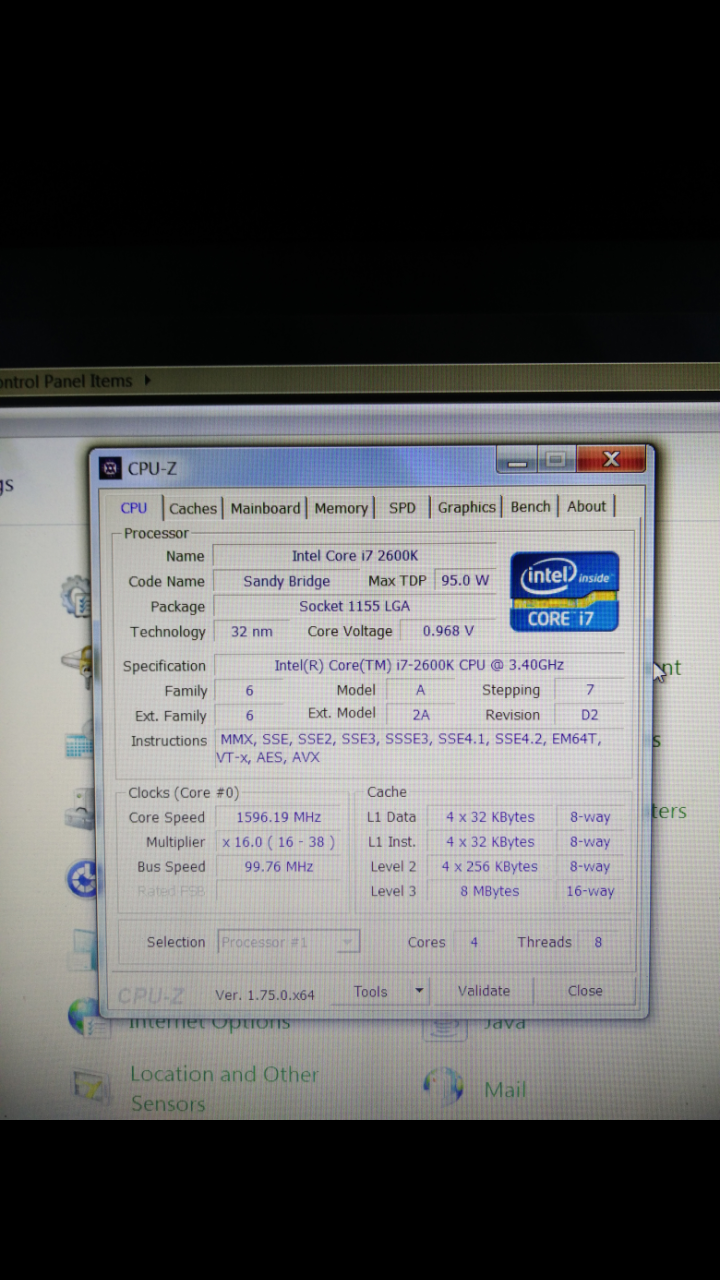This screenshot has height=1280, width=720.
Task: Switch to the Mainboard tab
Action: [265, 508]
